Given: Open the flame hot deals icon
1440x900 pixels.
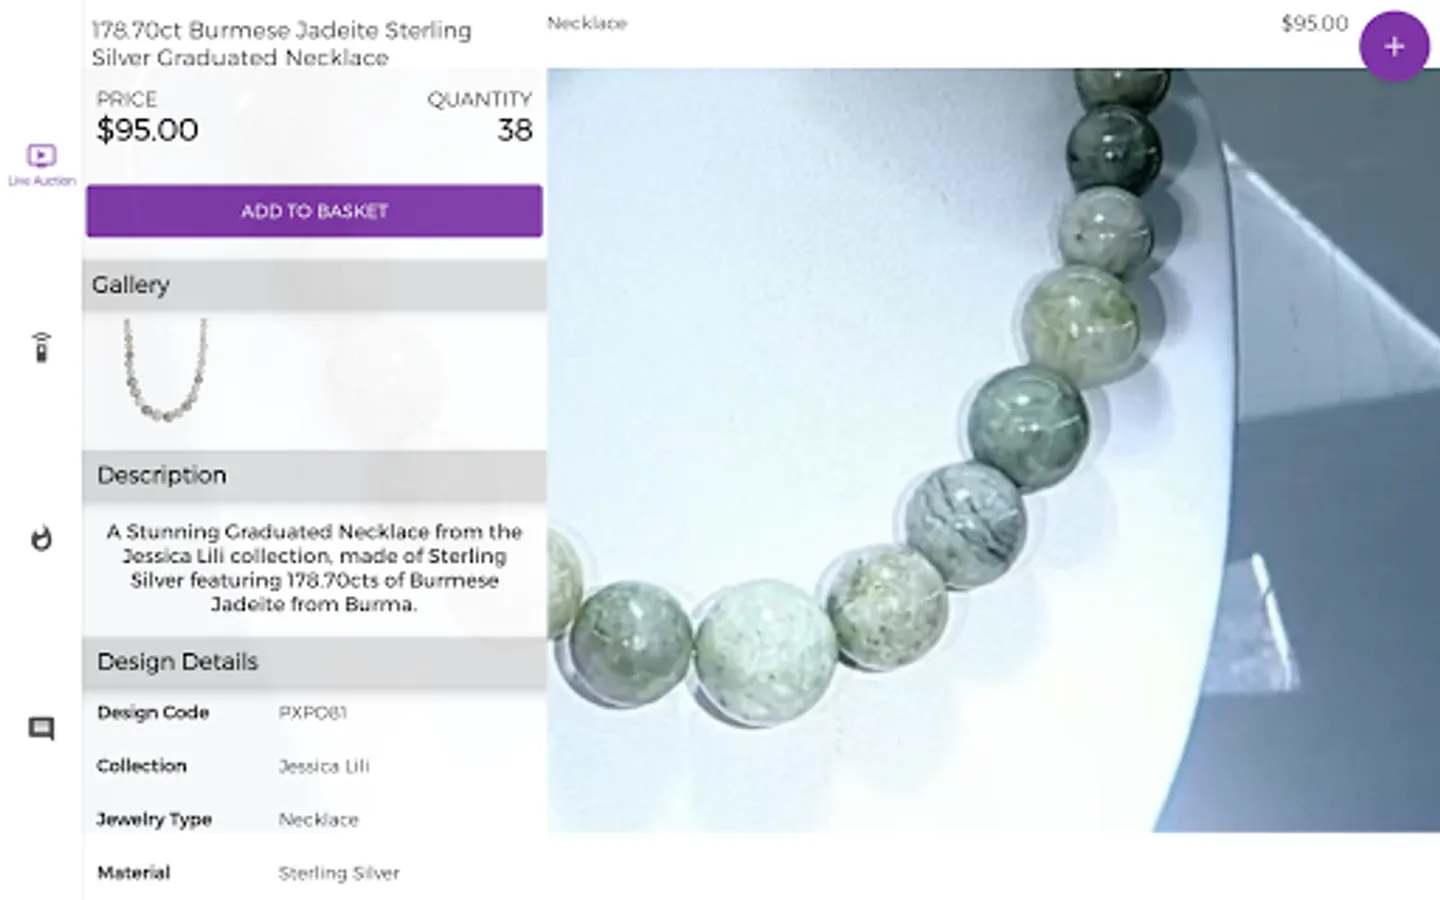Looking at the screenshot, I should (41, 538).
